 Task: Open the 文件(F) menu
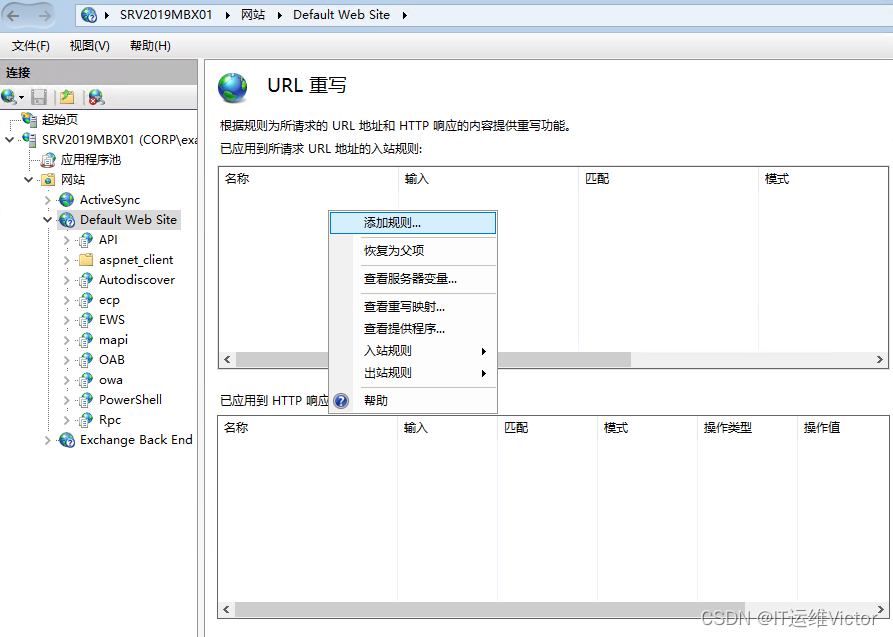[x=31, y=46]
